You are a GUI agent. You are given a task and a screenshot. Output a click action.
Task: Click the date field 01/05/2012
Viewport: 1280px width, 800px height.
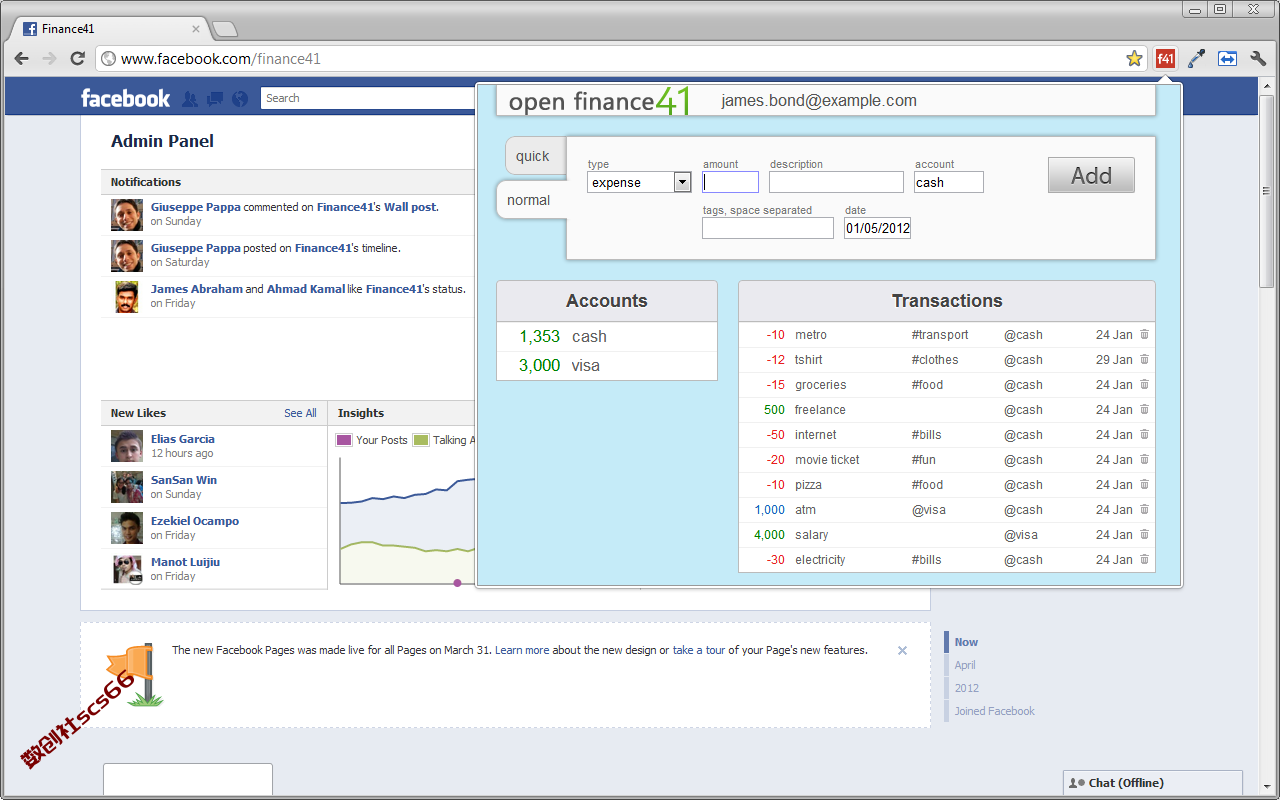tap(877, 228)
